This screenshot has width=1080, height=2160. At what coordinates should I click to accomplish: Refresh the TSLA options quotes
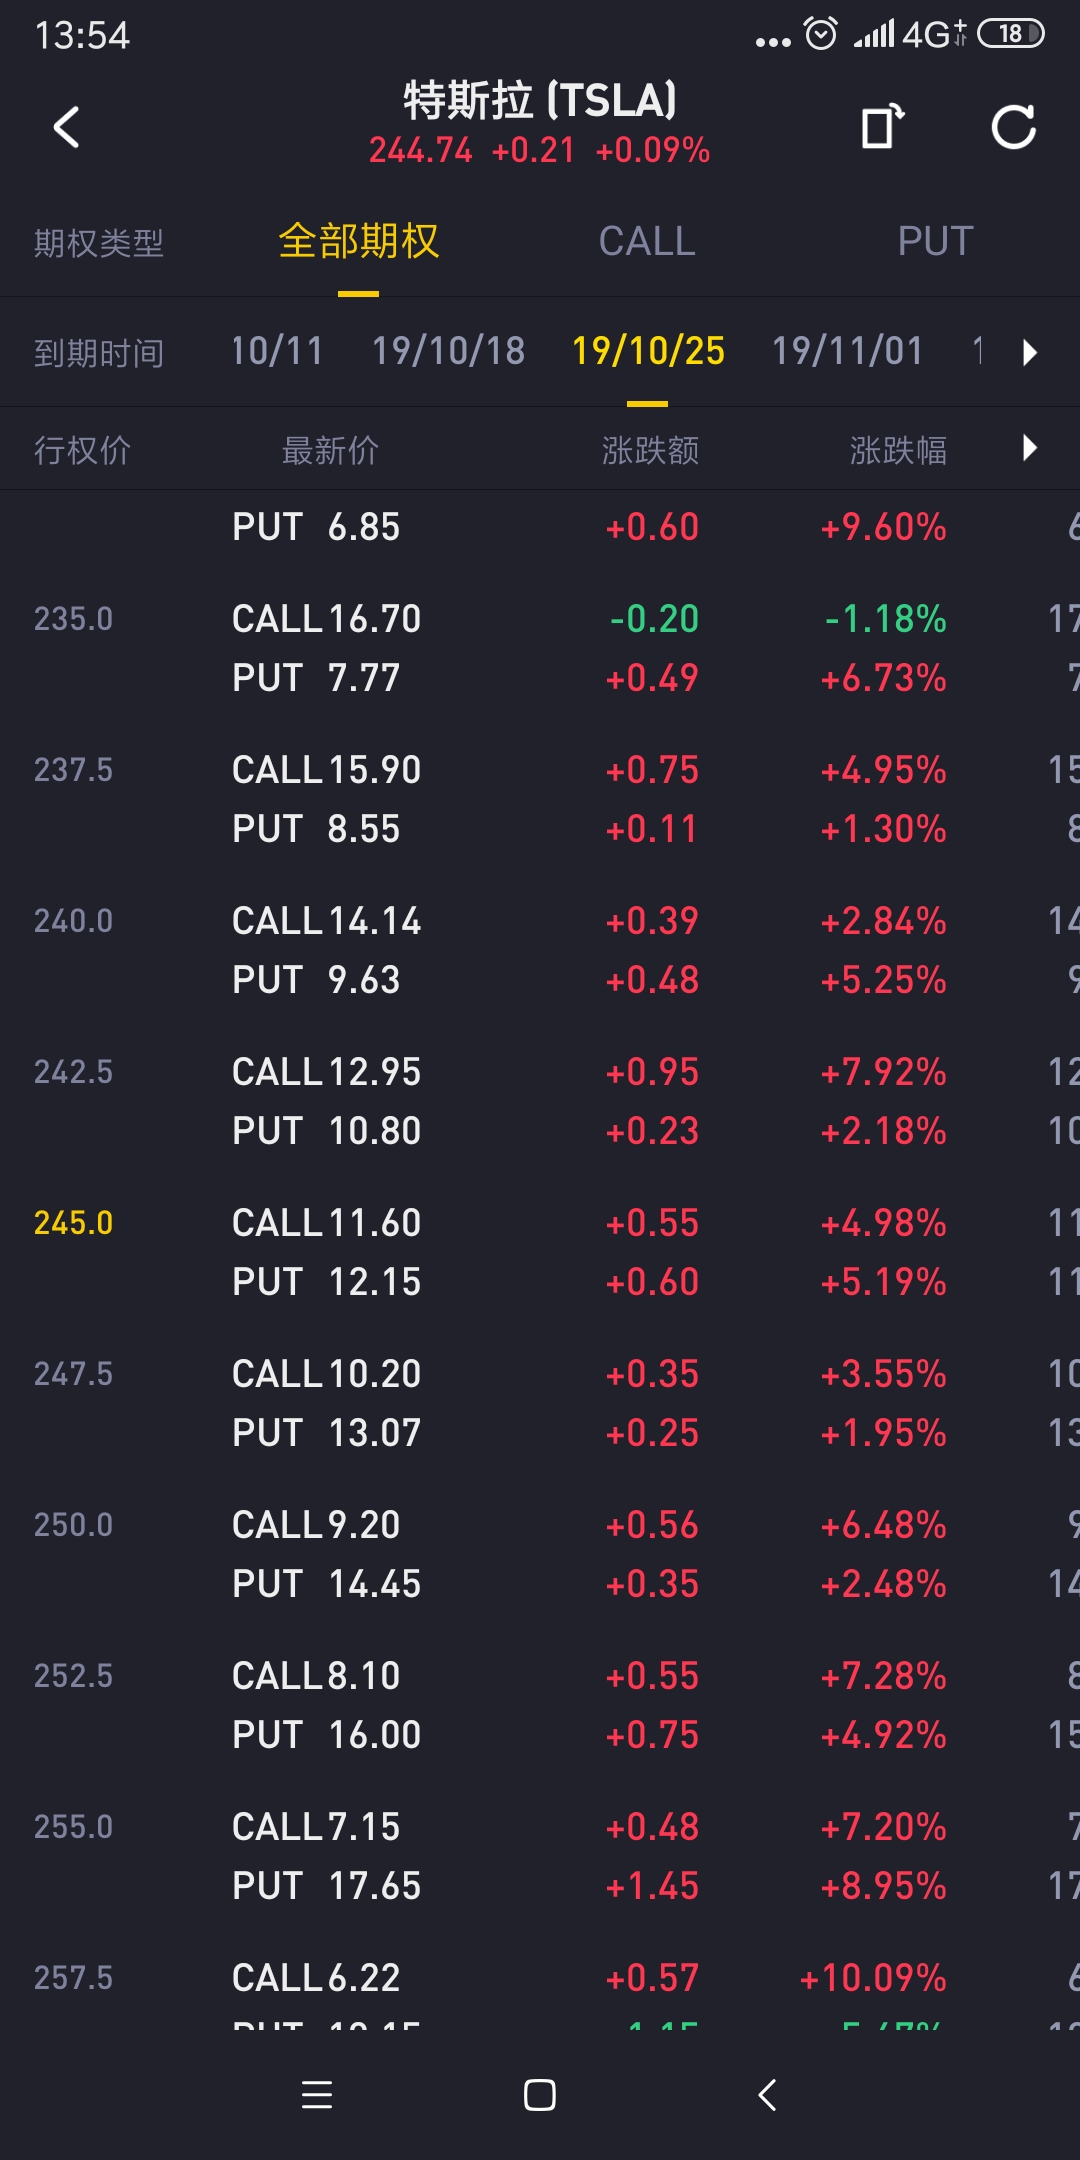tap(1013, 127)
